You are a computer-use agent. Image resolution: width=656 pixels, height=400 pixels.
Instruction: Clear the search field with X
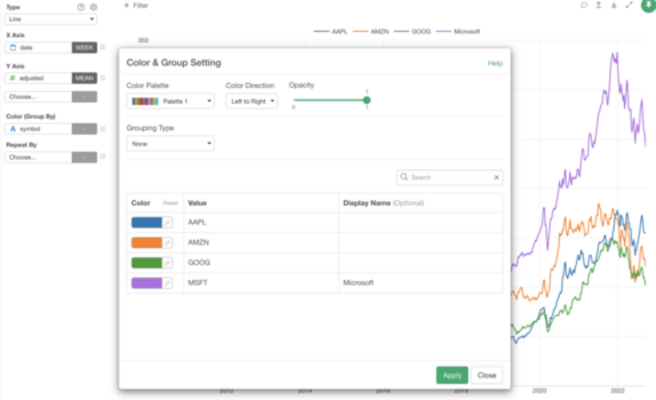point(496,177)
